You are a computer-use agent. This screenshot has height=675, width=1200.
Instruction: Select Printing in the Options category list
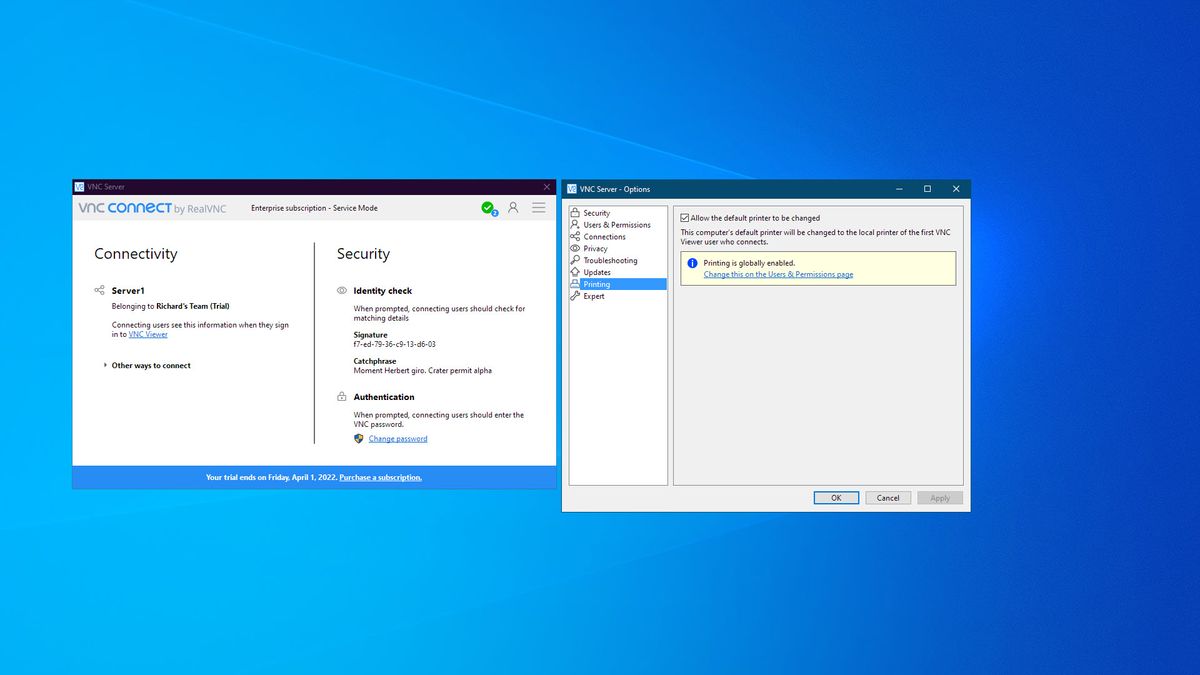(597, 283)
